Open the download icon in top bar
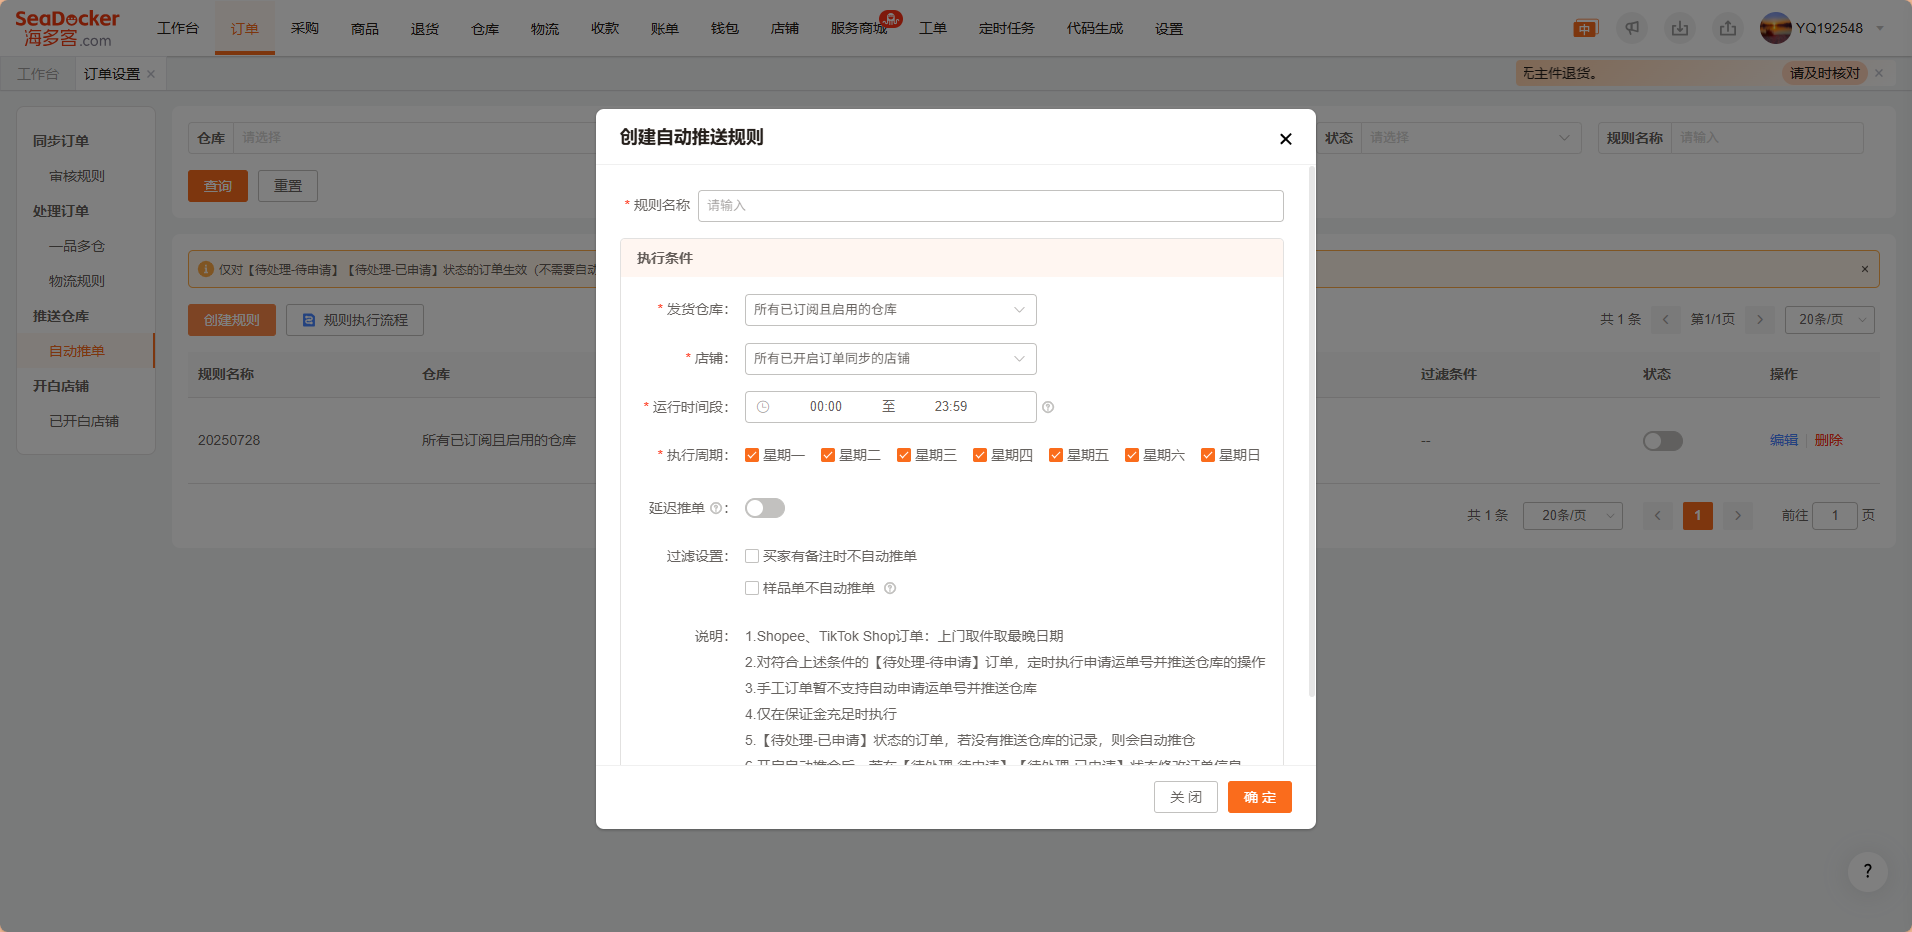 point(1680,28)
